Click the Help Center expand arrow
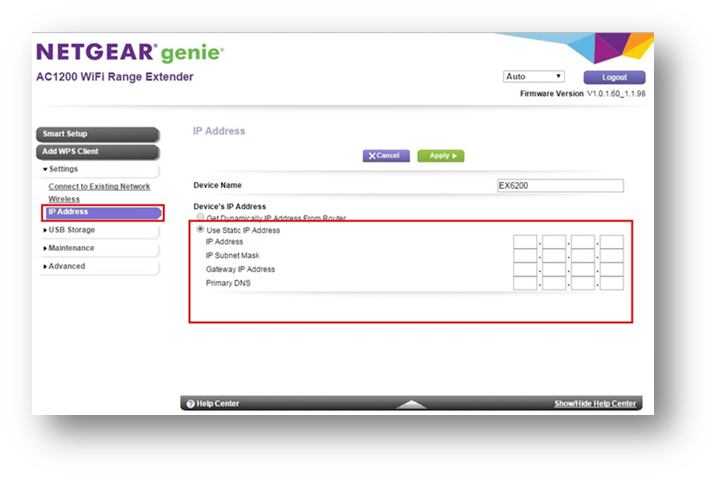The width and height of the screenshot is (719, 480). (x=411, y=404)
